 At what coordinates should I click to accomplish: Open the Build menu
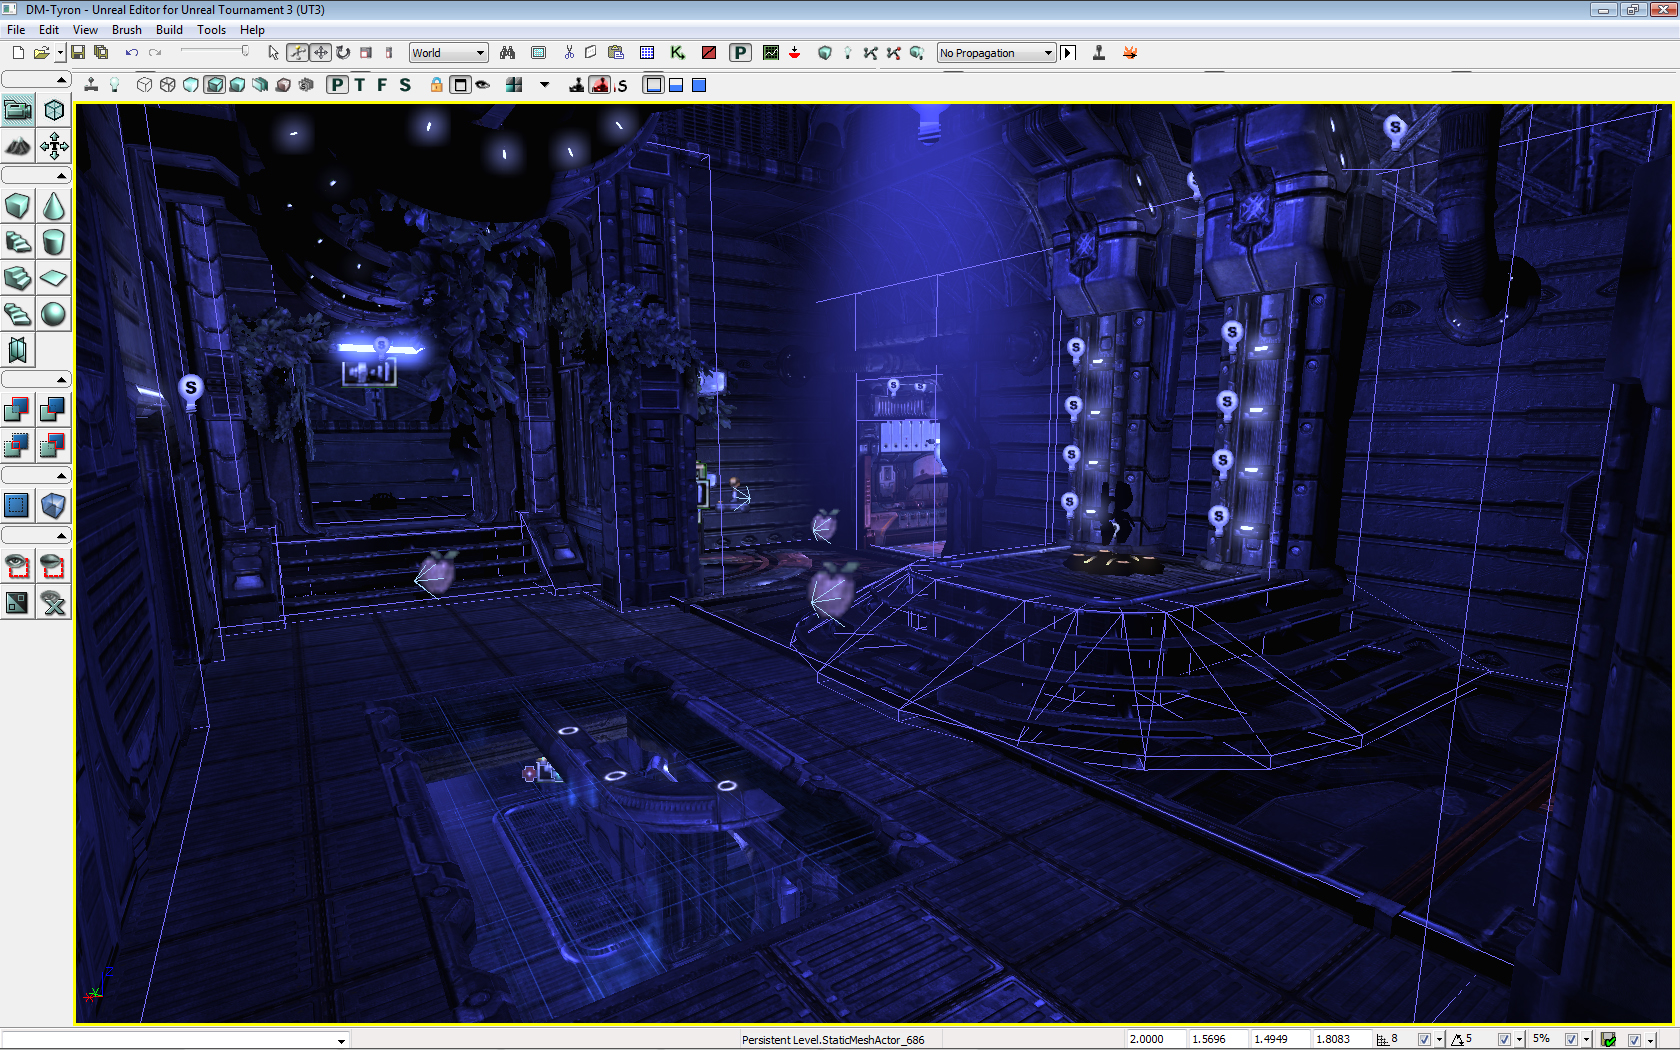[x=169, y=30]
